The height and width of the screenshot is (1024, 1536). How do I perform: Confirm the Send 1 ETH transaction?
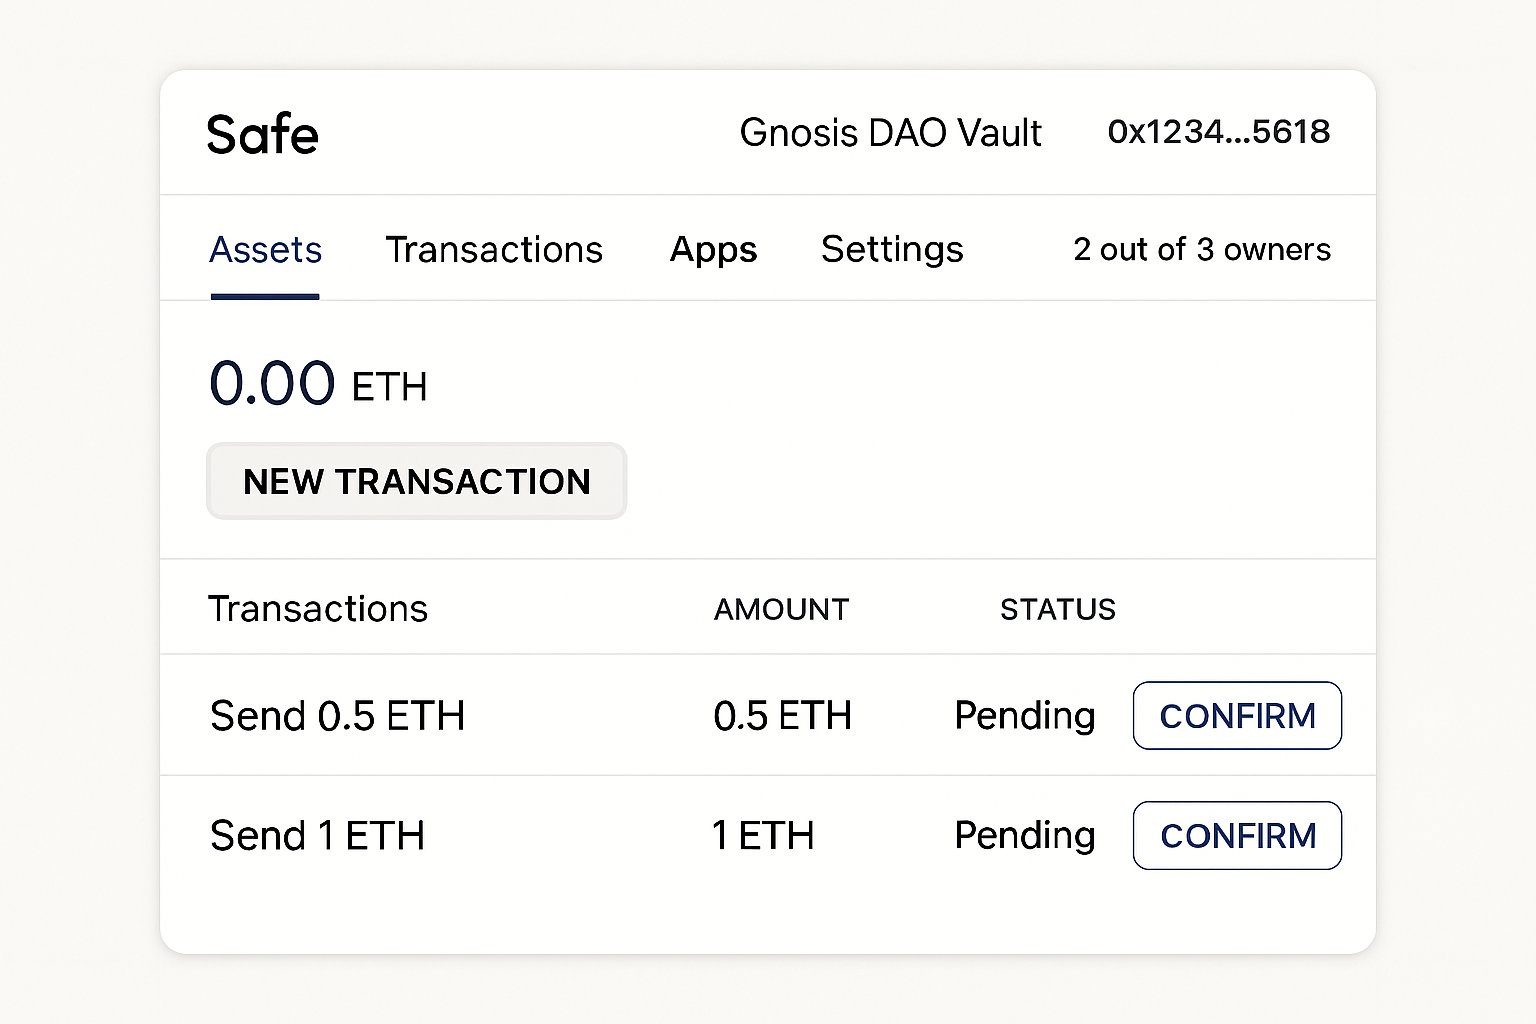(1237, 835)
